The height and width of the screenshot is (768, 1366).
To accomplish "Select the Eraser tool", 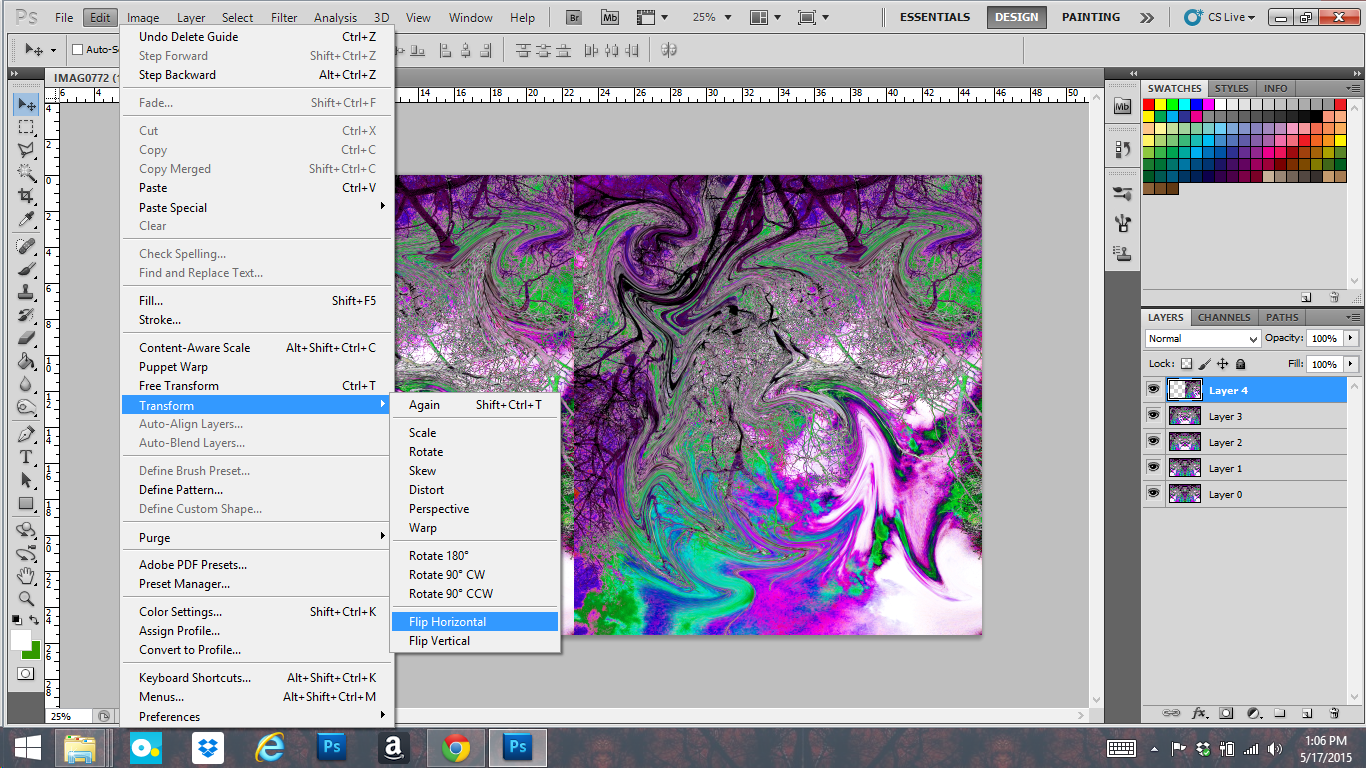I will [x=26, y=338].
